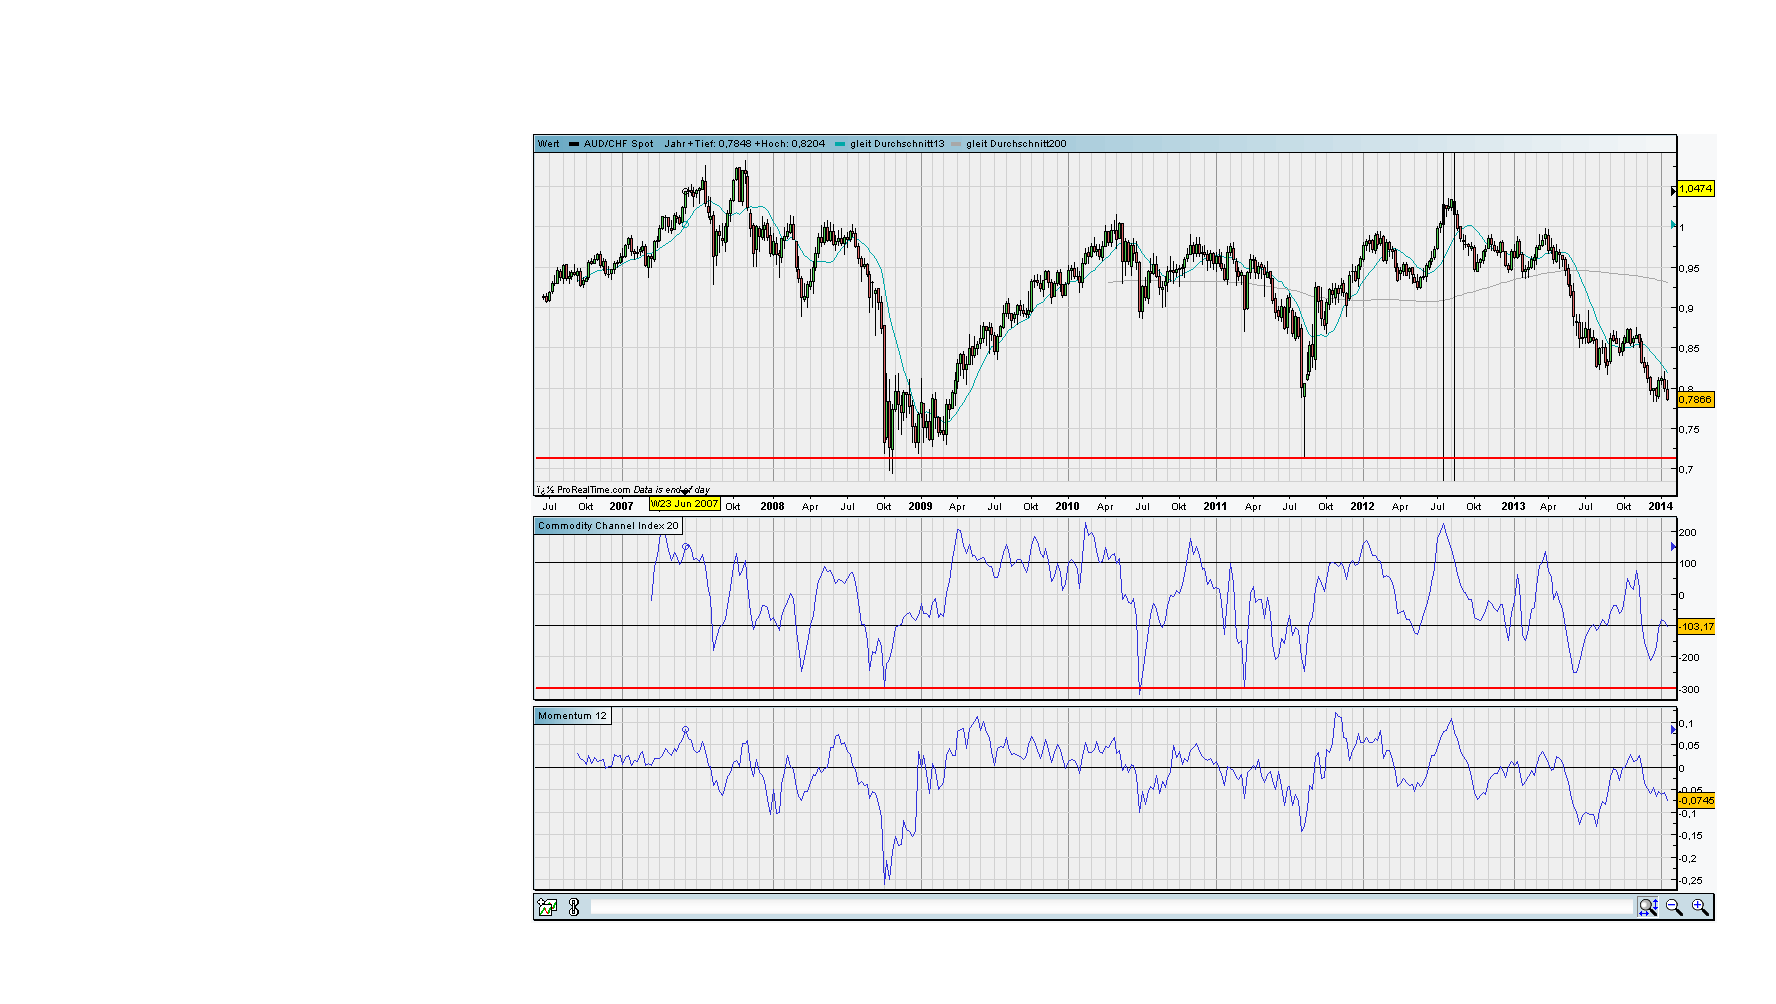
Task: Click the -0,0745 momentum value label
Action: coord(1696,801)
